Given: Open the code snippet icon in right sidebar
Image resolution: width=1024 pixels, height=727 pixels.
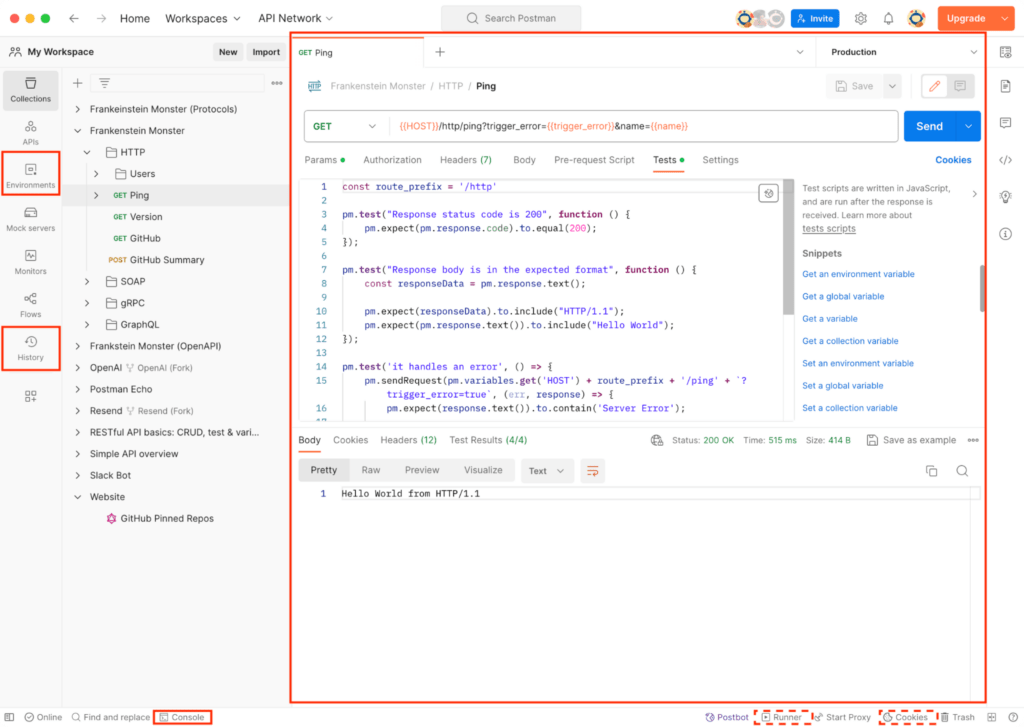Looking at the screenshot, I should 1006,160.
